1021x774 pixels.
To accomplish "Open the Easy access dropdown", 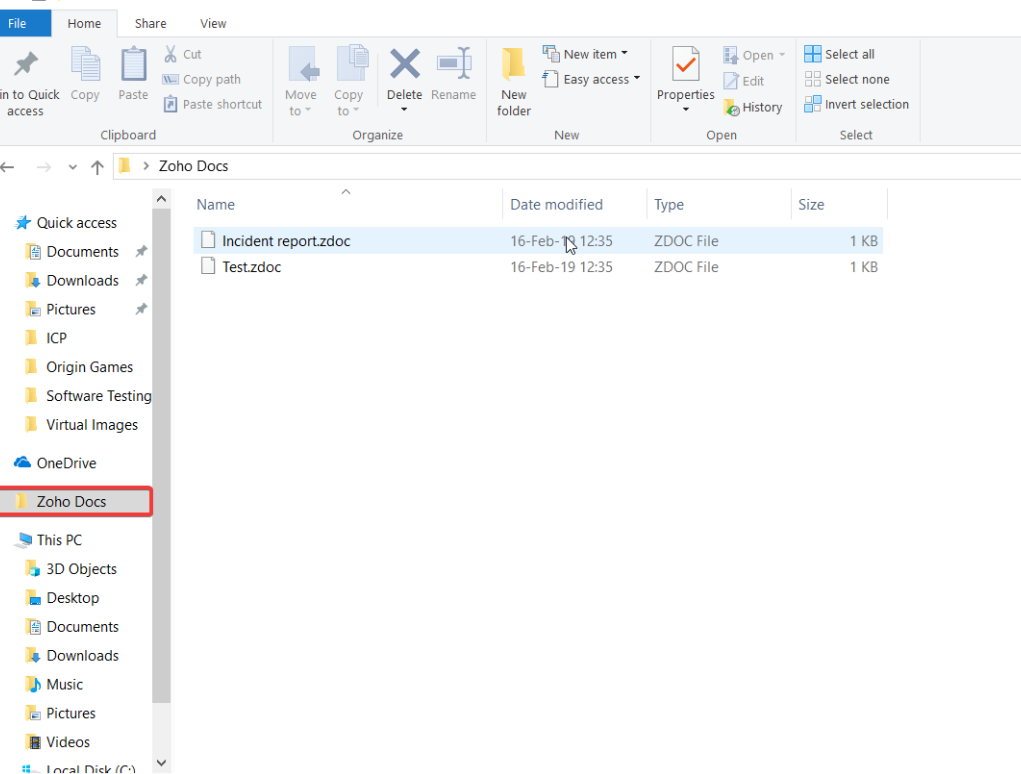I will (x=591, y=79).
